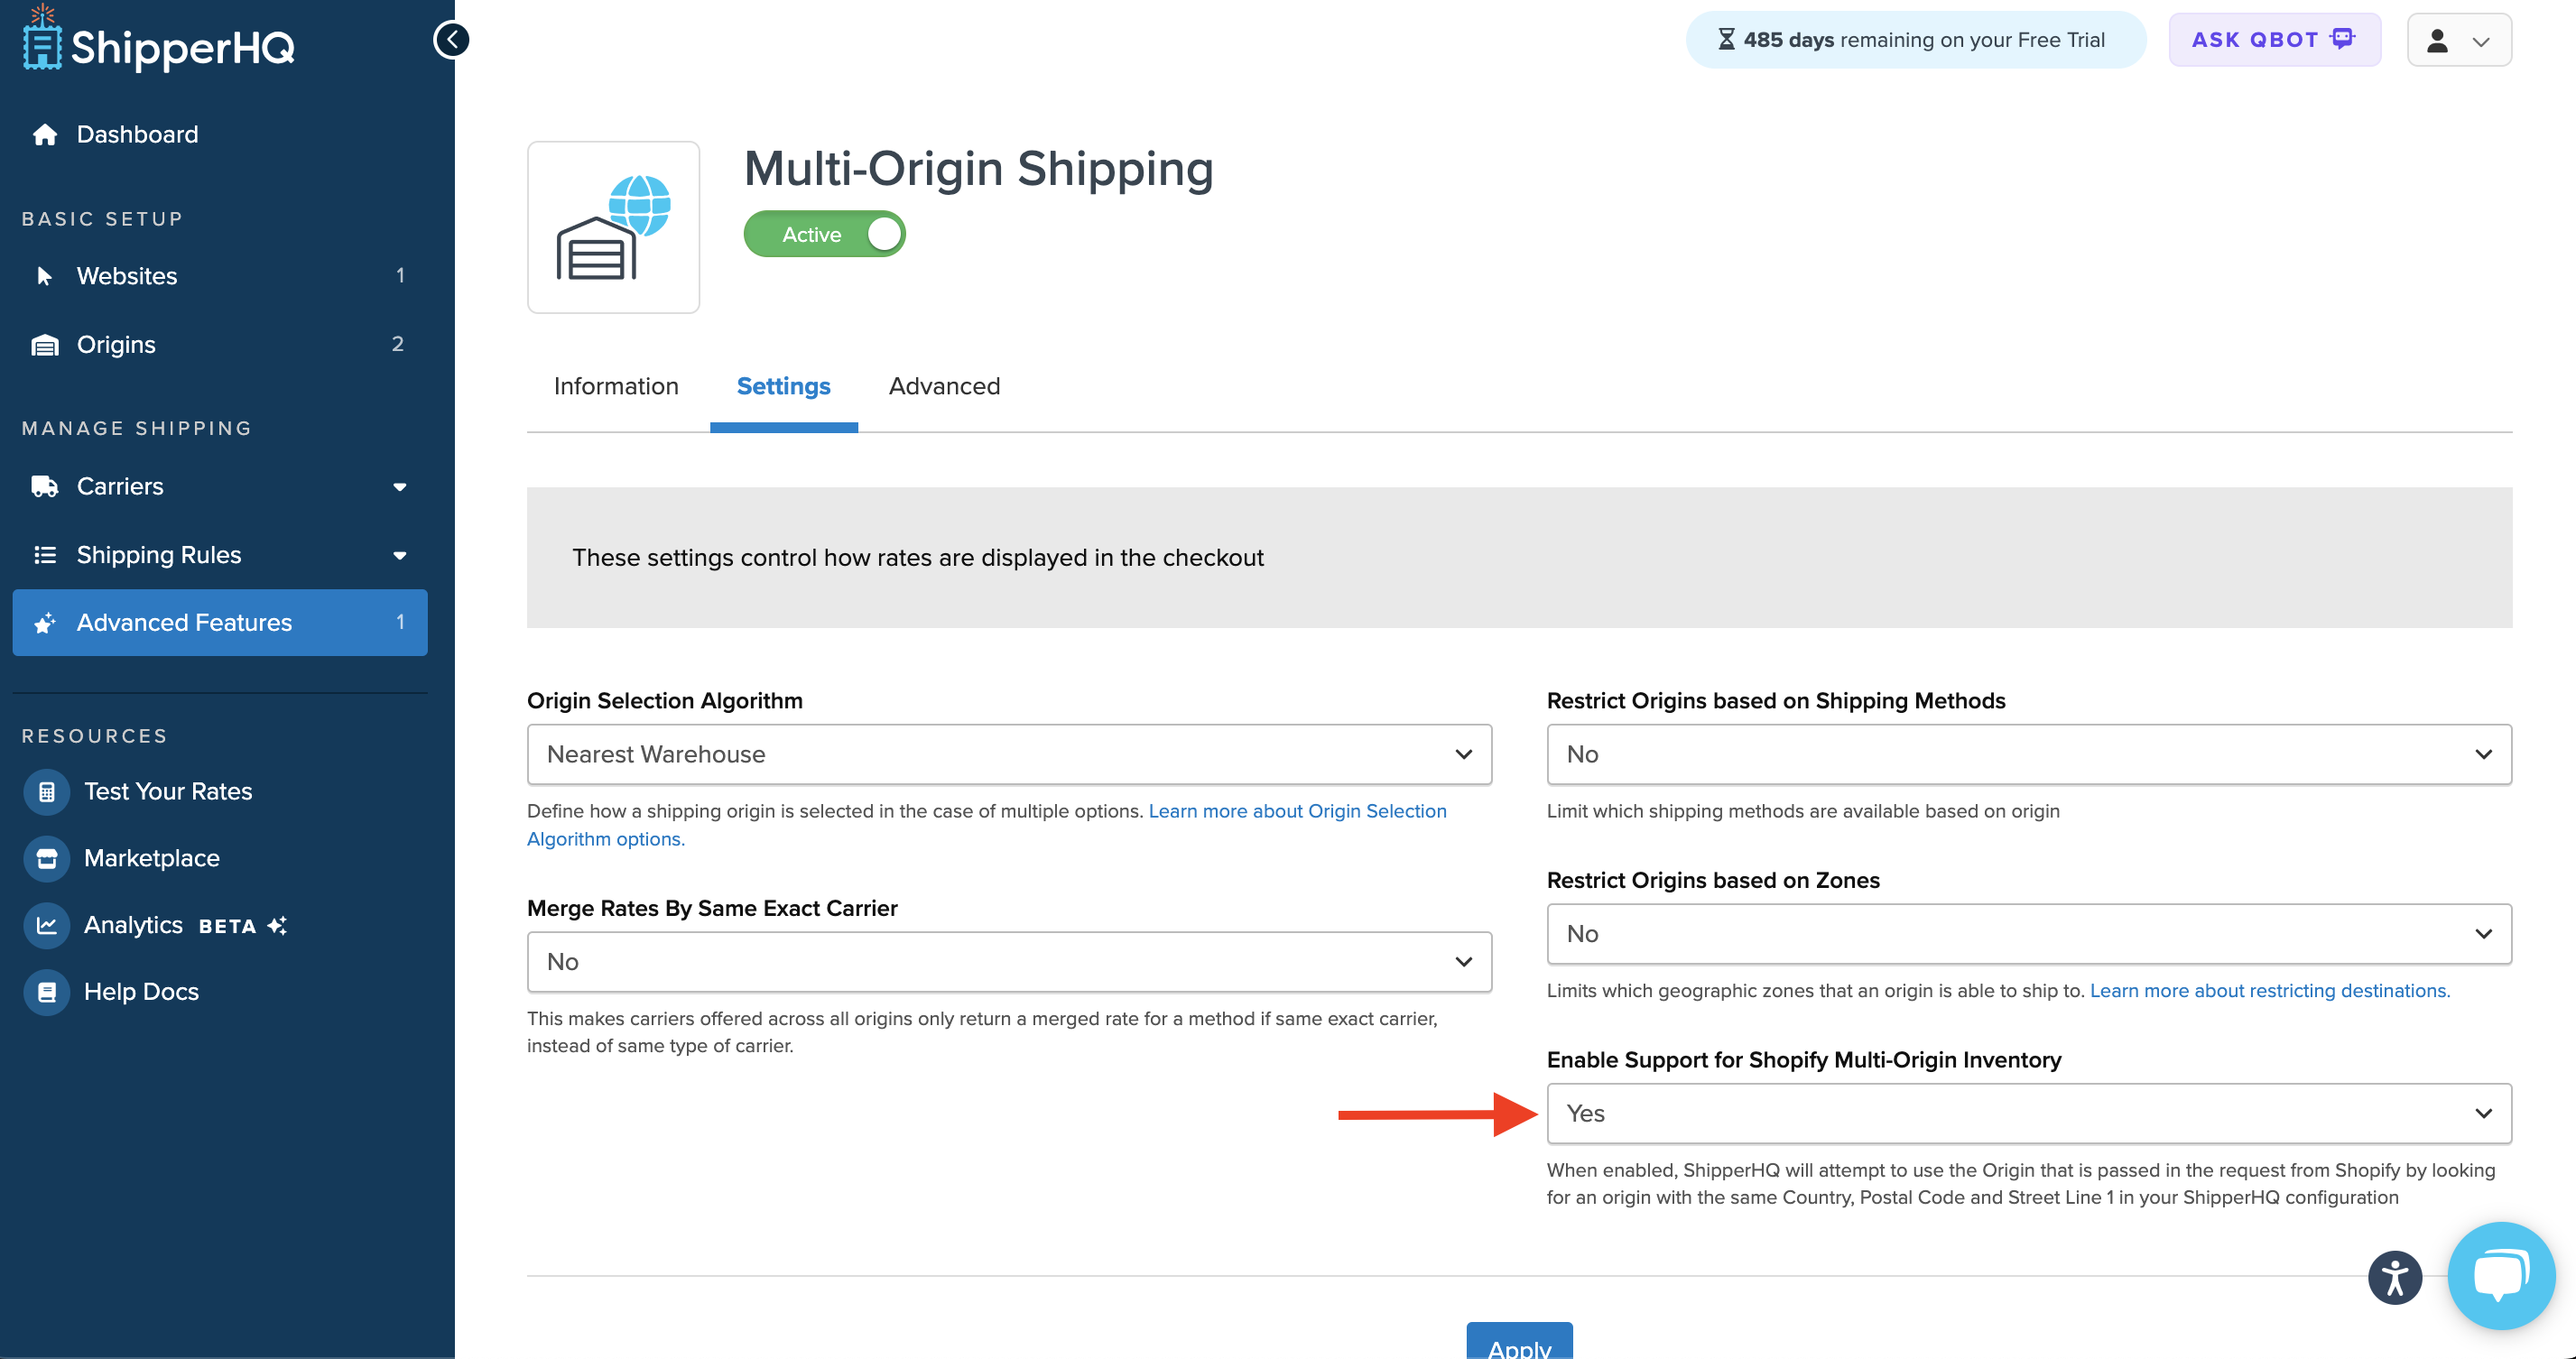Image resolution: width=2576 pixels, height=1359 pixels.
Task: Click the Ask QBot button
Action: pyautogui.click(x=2273, y=40)
